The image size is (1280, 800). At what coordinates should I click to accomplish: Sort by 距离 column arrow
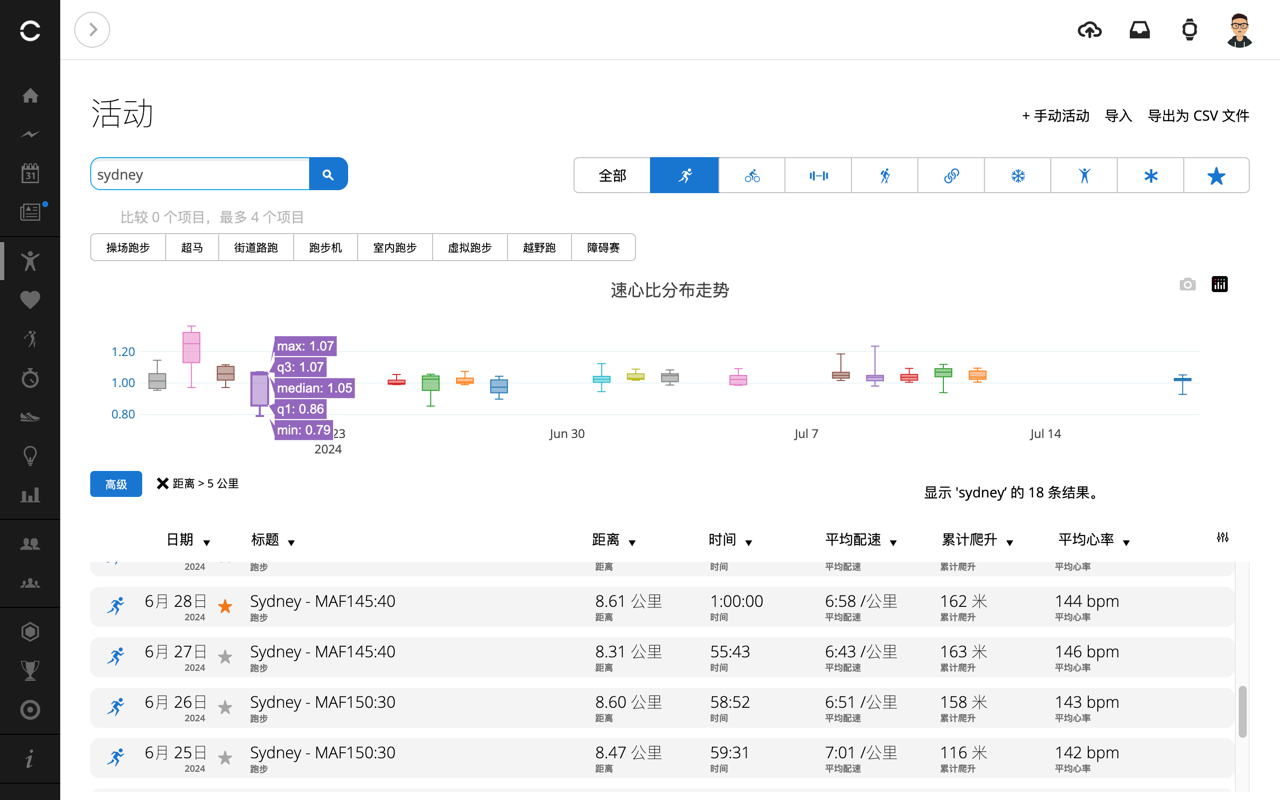(632, 542)
